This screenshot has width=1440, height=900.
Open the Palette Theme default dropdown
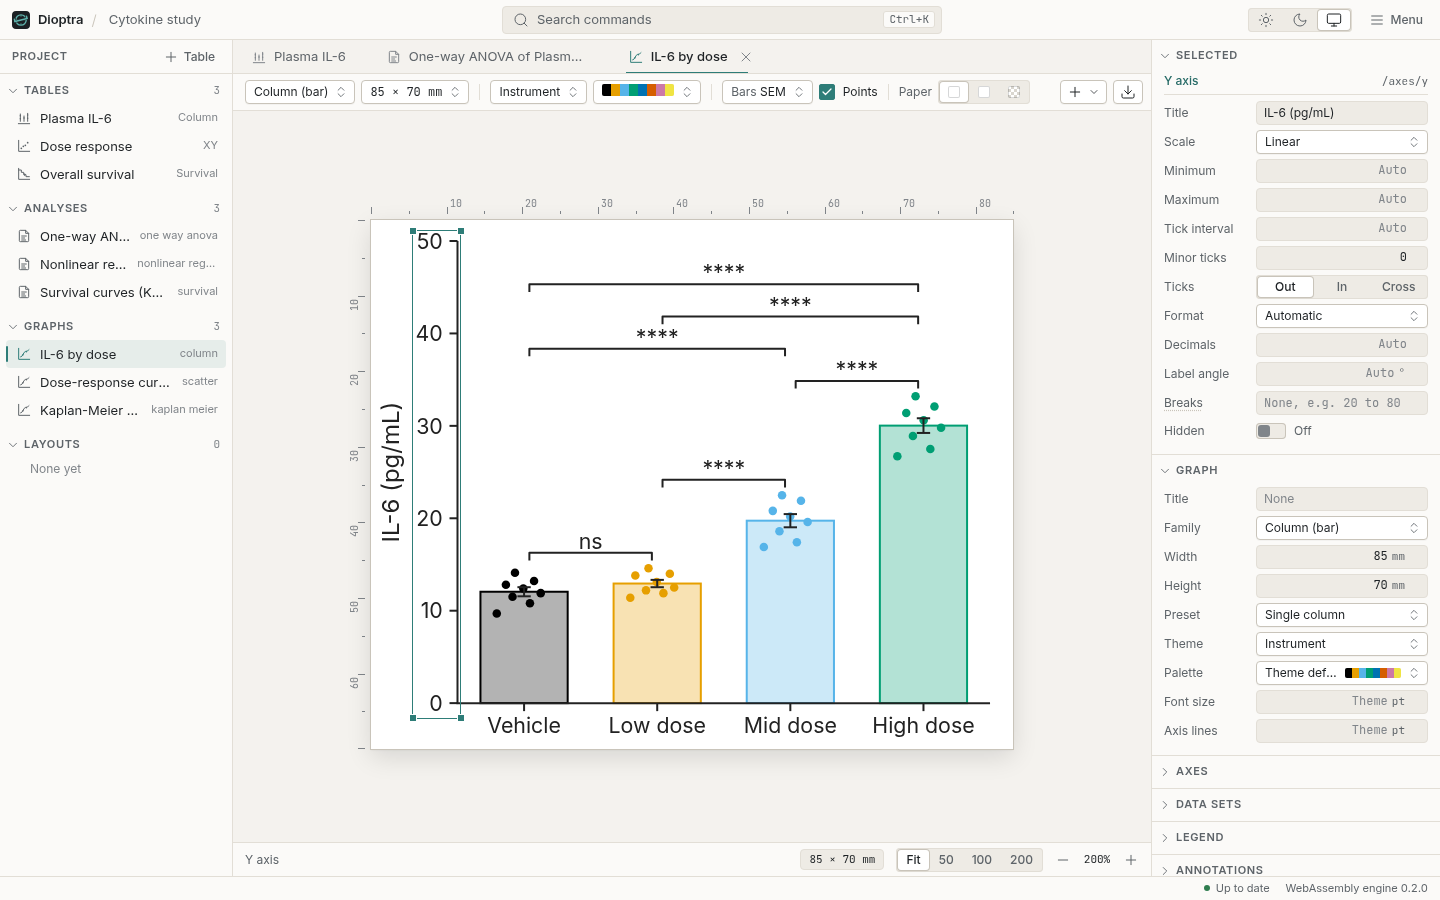1341,673
